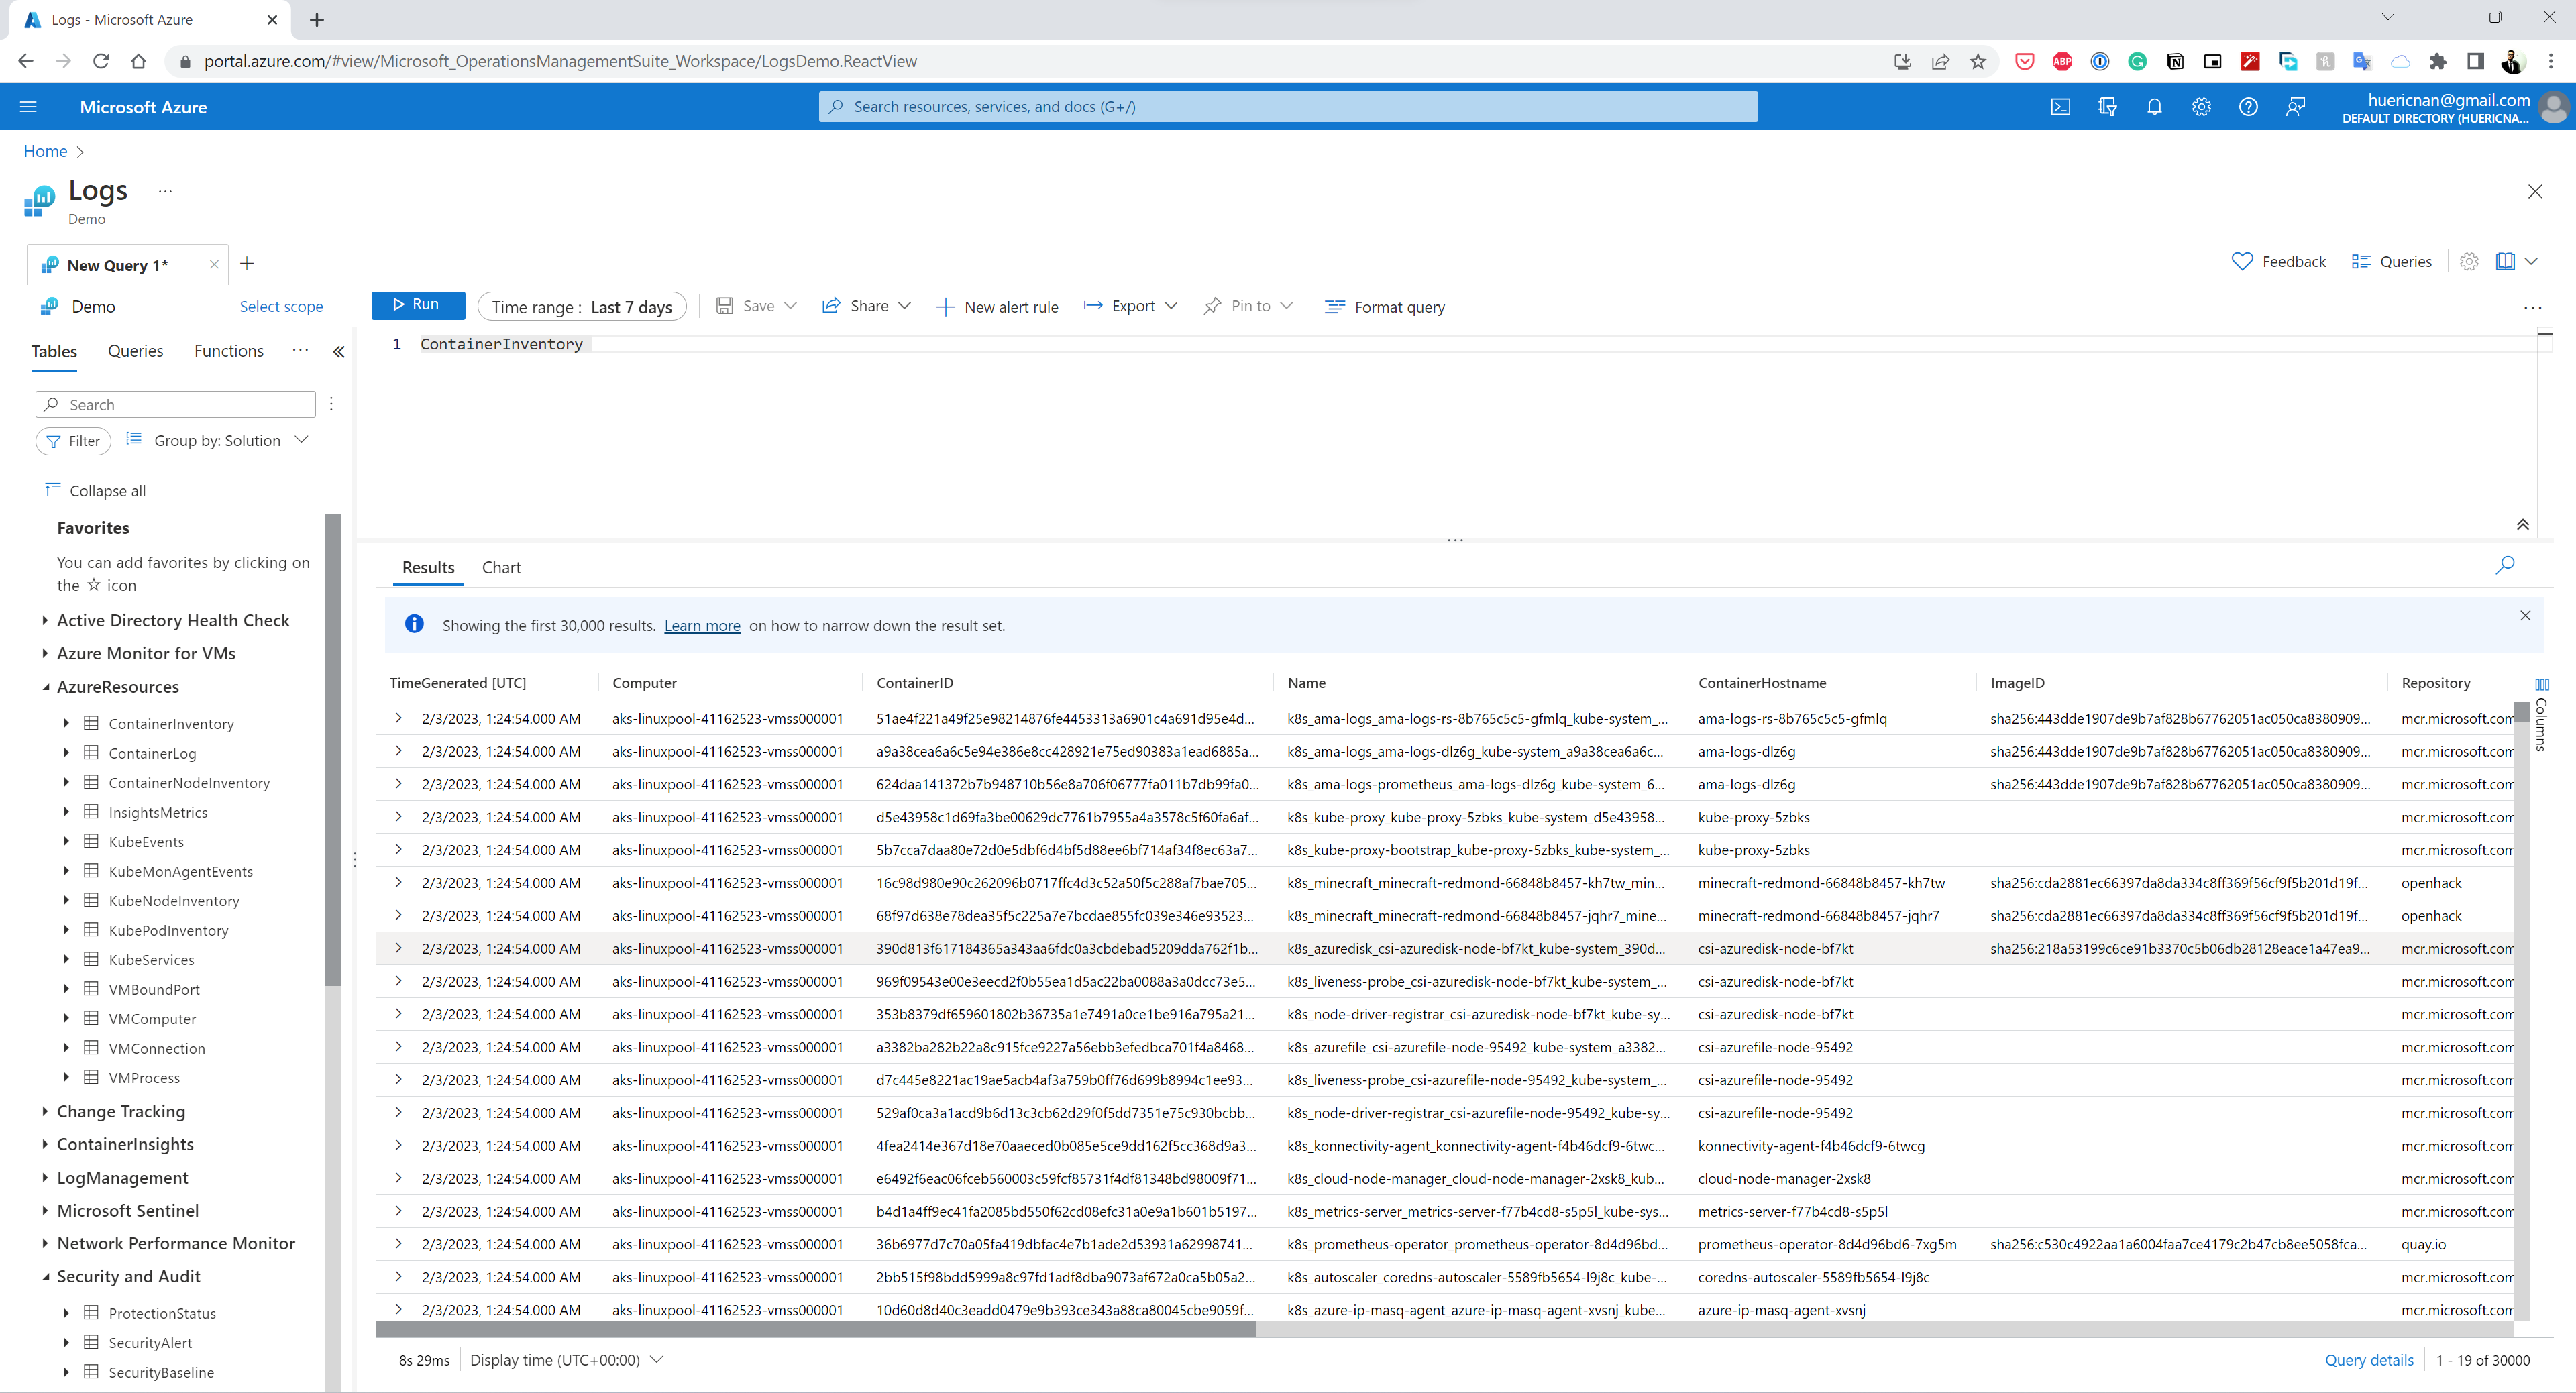
Task: Toggle the query layout panel icon
Action: click(x=2505, y=261)
